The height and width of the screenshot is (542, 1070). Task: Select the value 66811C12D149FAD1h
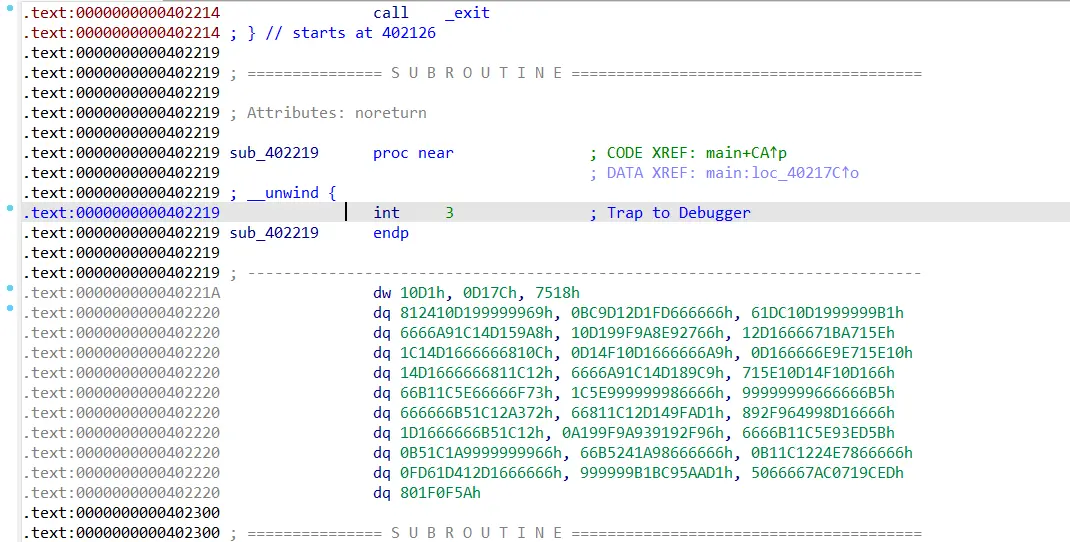tap(648, 413)
